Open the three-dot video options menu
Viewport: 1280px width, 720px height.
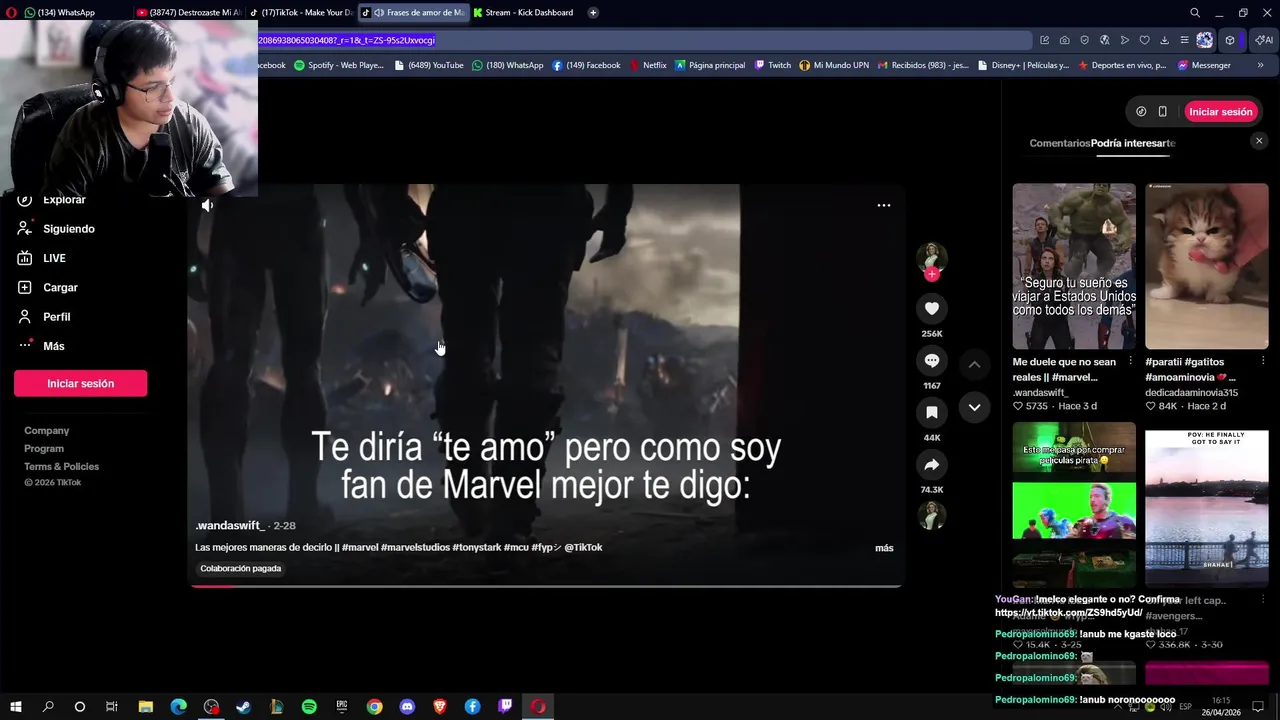point(884,205)
